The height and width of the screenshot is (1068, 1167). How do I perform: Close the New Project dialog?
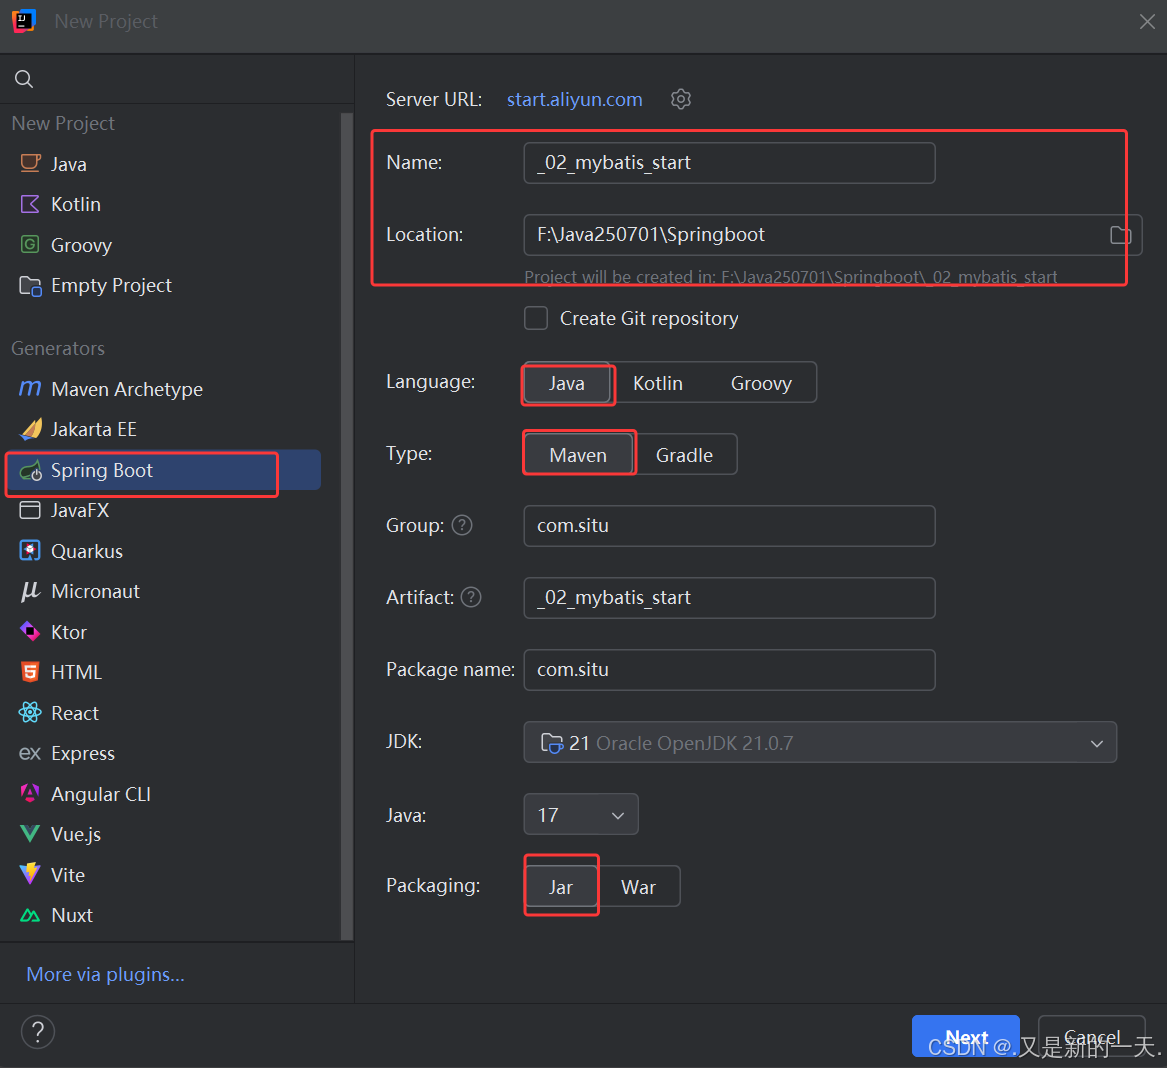pos(1147,22)
